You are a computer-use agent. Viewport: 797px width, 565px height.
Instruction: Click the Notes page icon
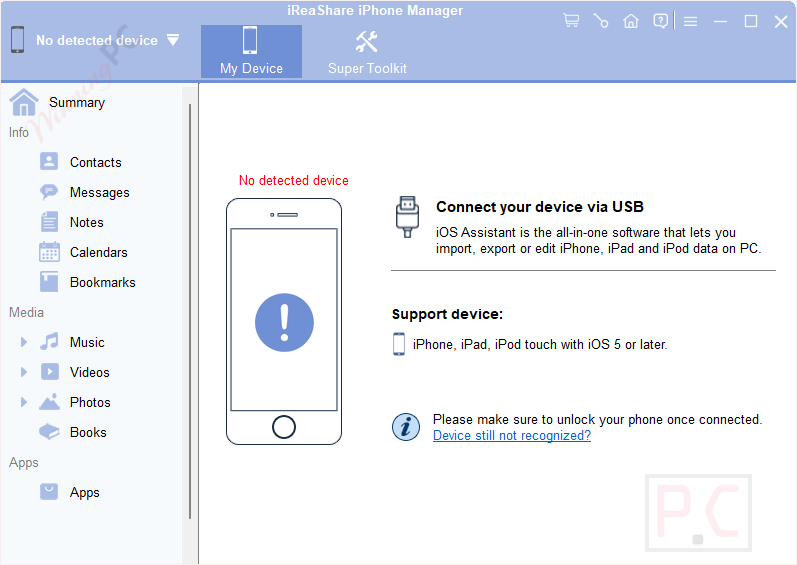click(49, 222)
